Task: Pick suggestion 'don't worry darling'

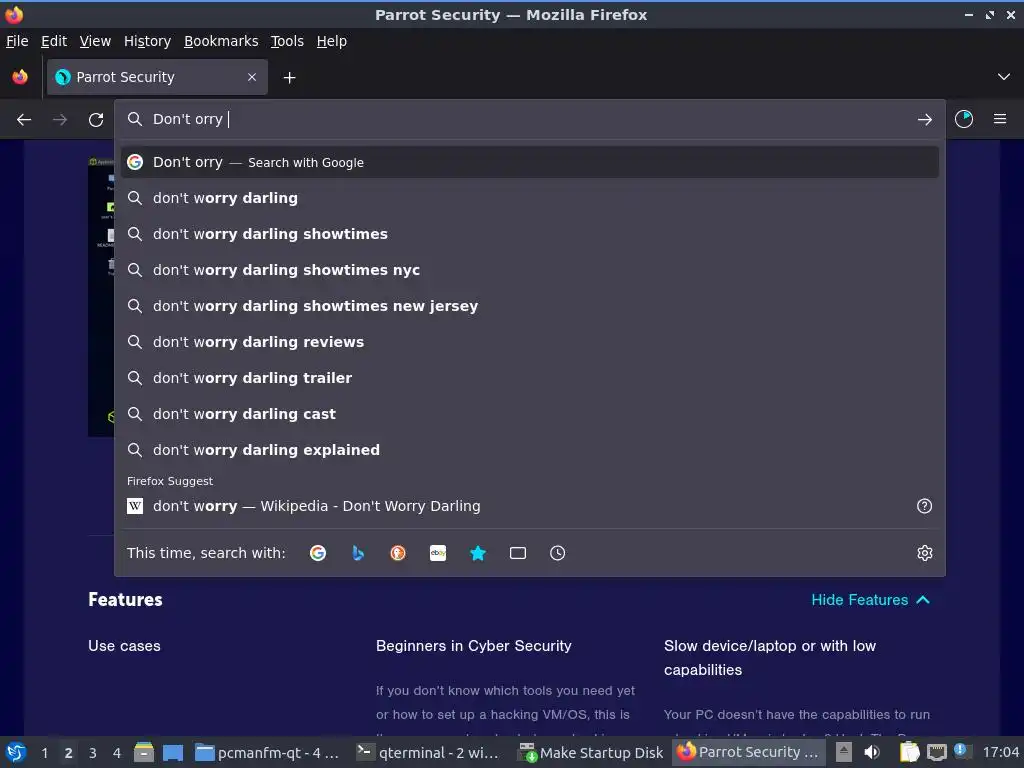Action: tap(530, 198)
